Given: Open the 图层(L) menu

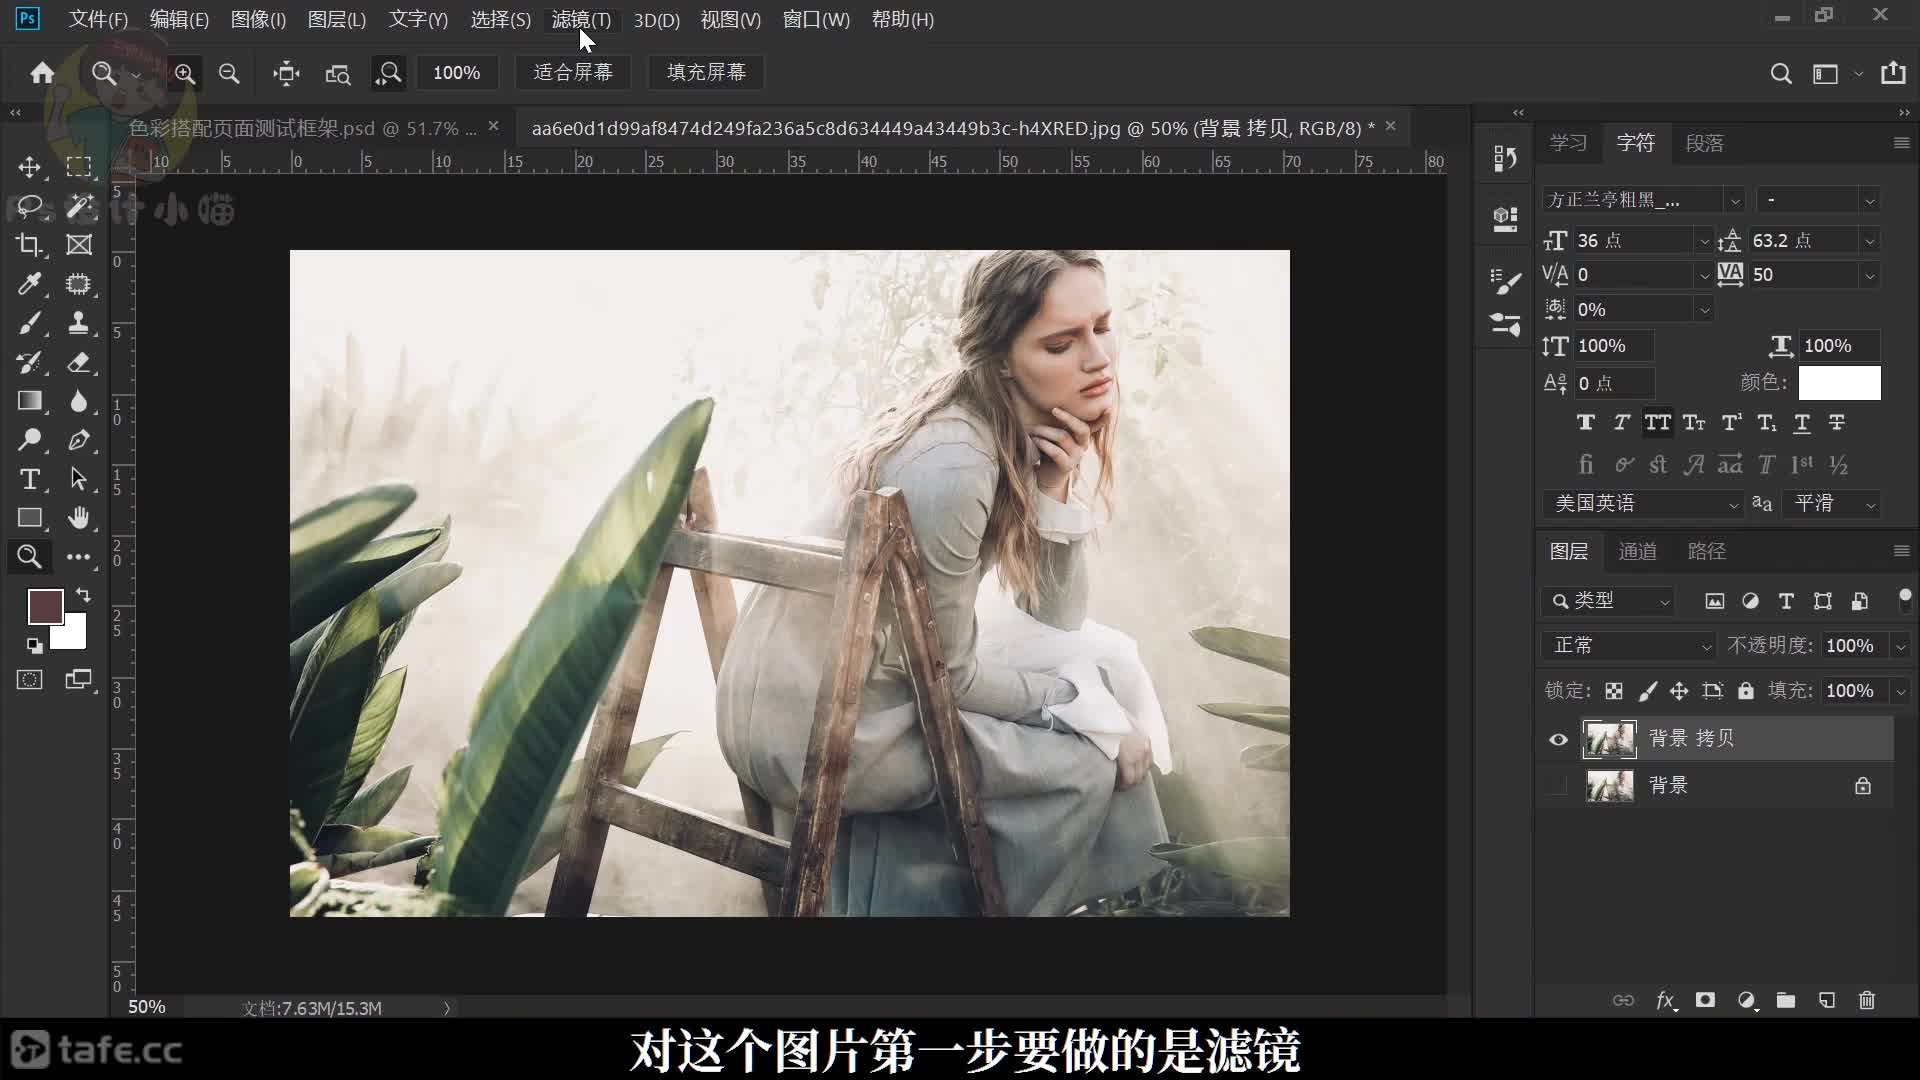Looking at the screenshot, I should point(337,19).
